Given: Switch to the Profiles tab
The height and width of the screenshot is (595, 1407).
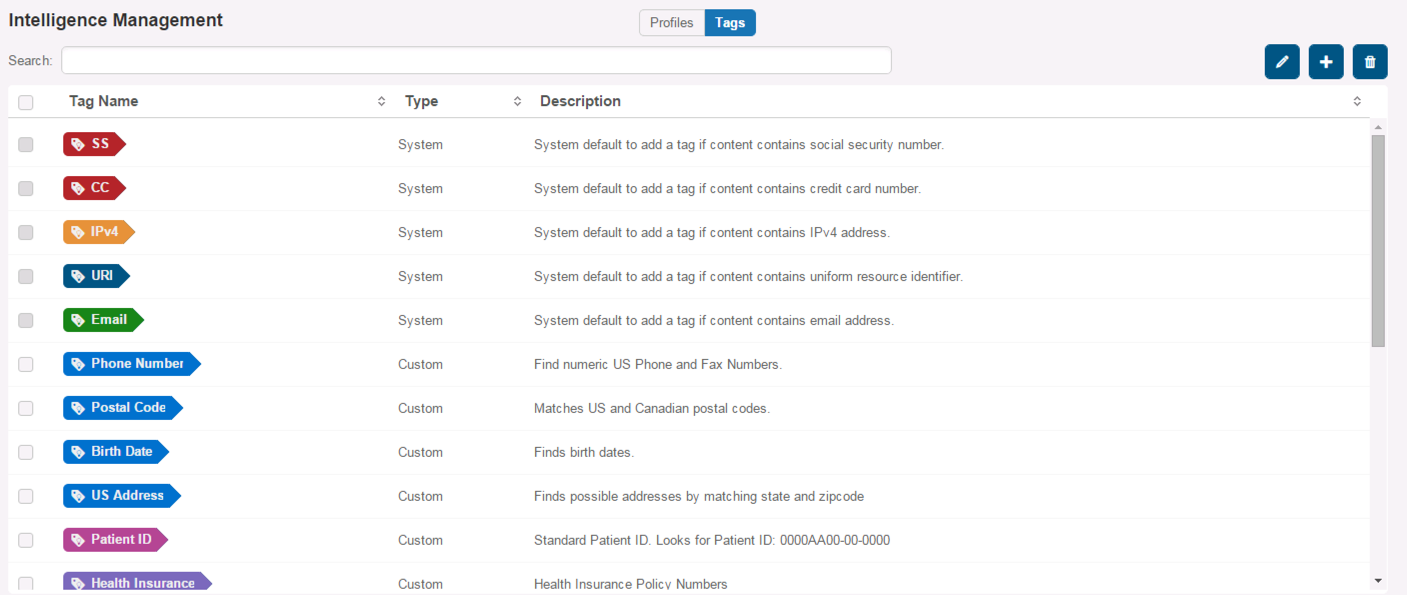Looking at the screenshot, I should tap(672, 22).
